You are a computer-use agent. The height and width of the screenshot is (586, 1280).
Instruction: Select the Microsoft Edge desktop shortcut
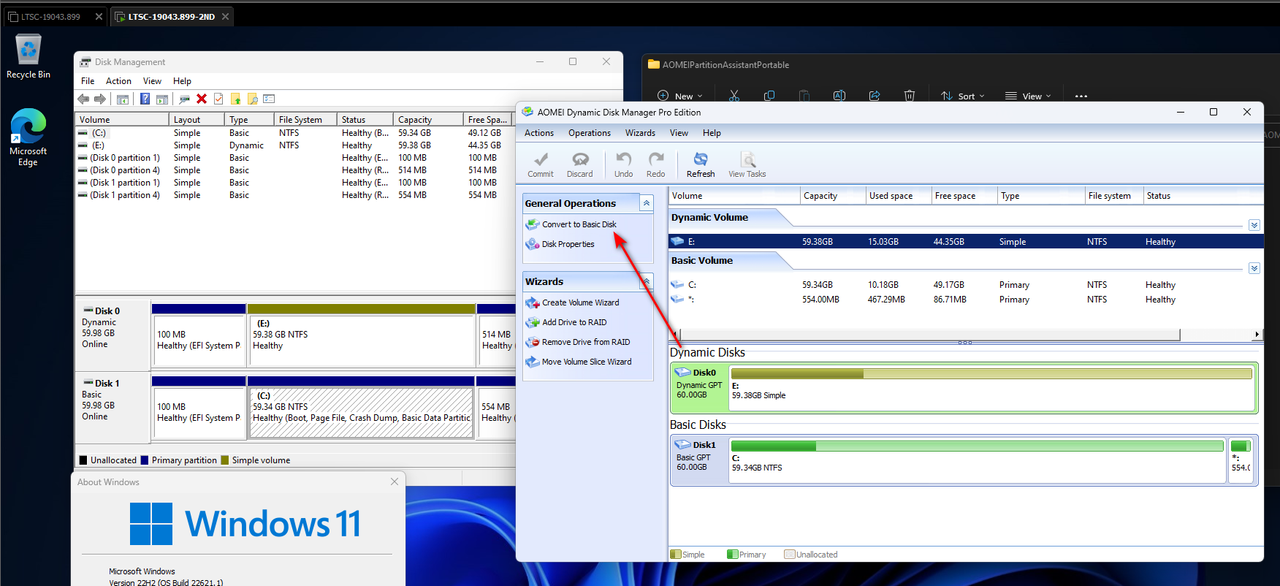(28, 138)
